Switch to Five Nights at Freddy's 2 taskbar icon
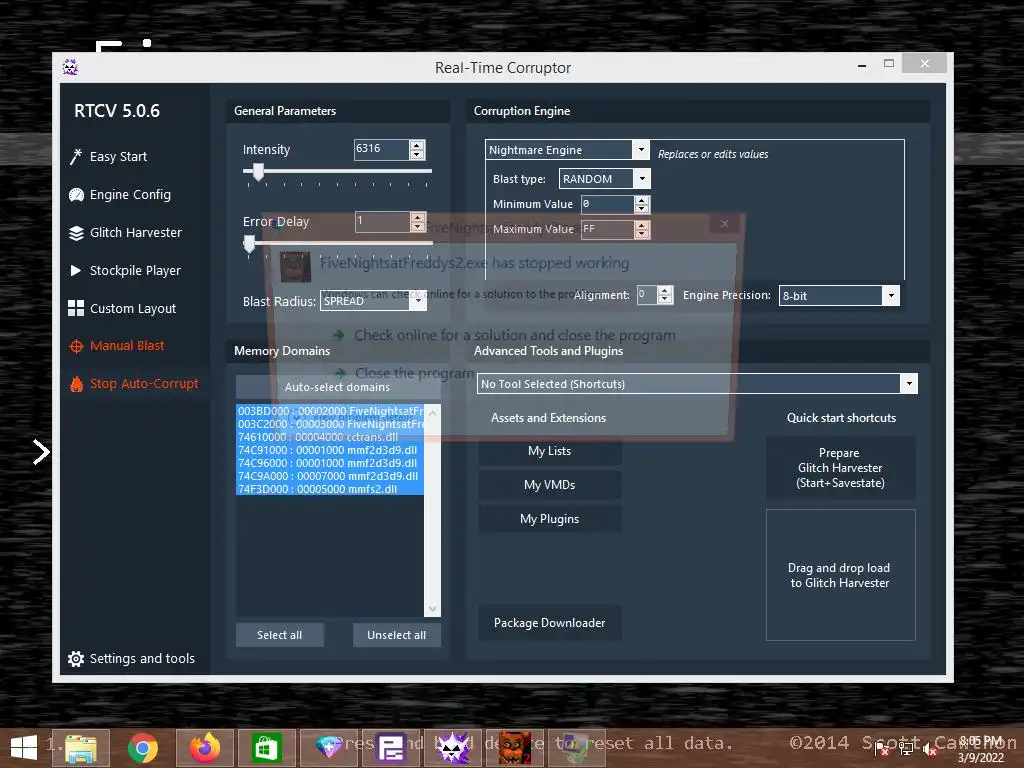This screenshot has width=1024, height=768. tap(515, 748)
